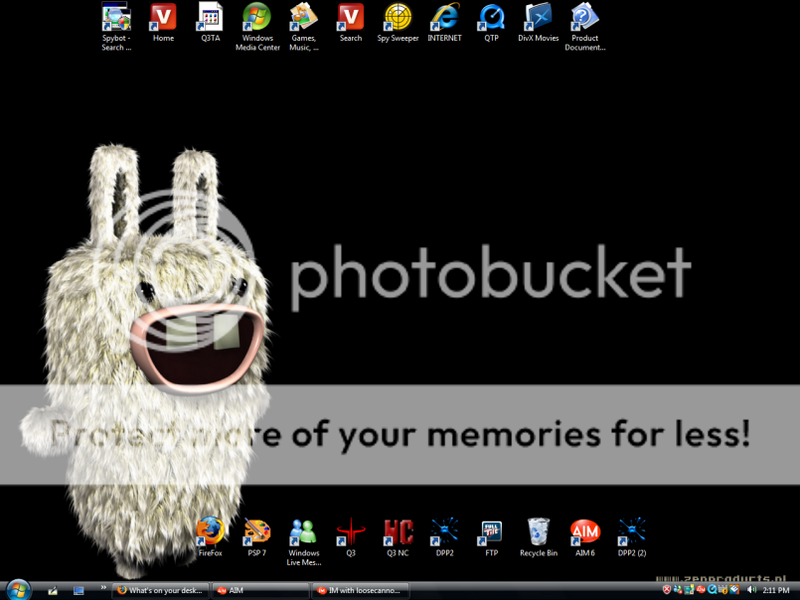
Task: Open the Q3 NC shortcut
Action: (x=397, y=529)
